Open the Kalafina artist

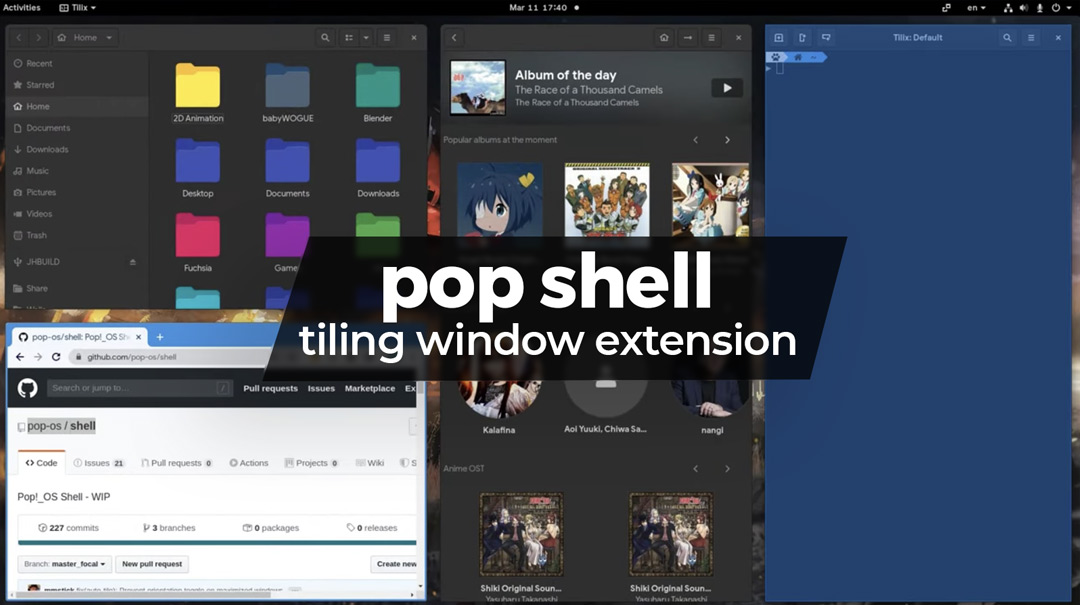(x=499, y=407)
